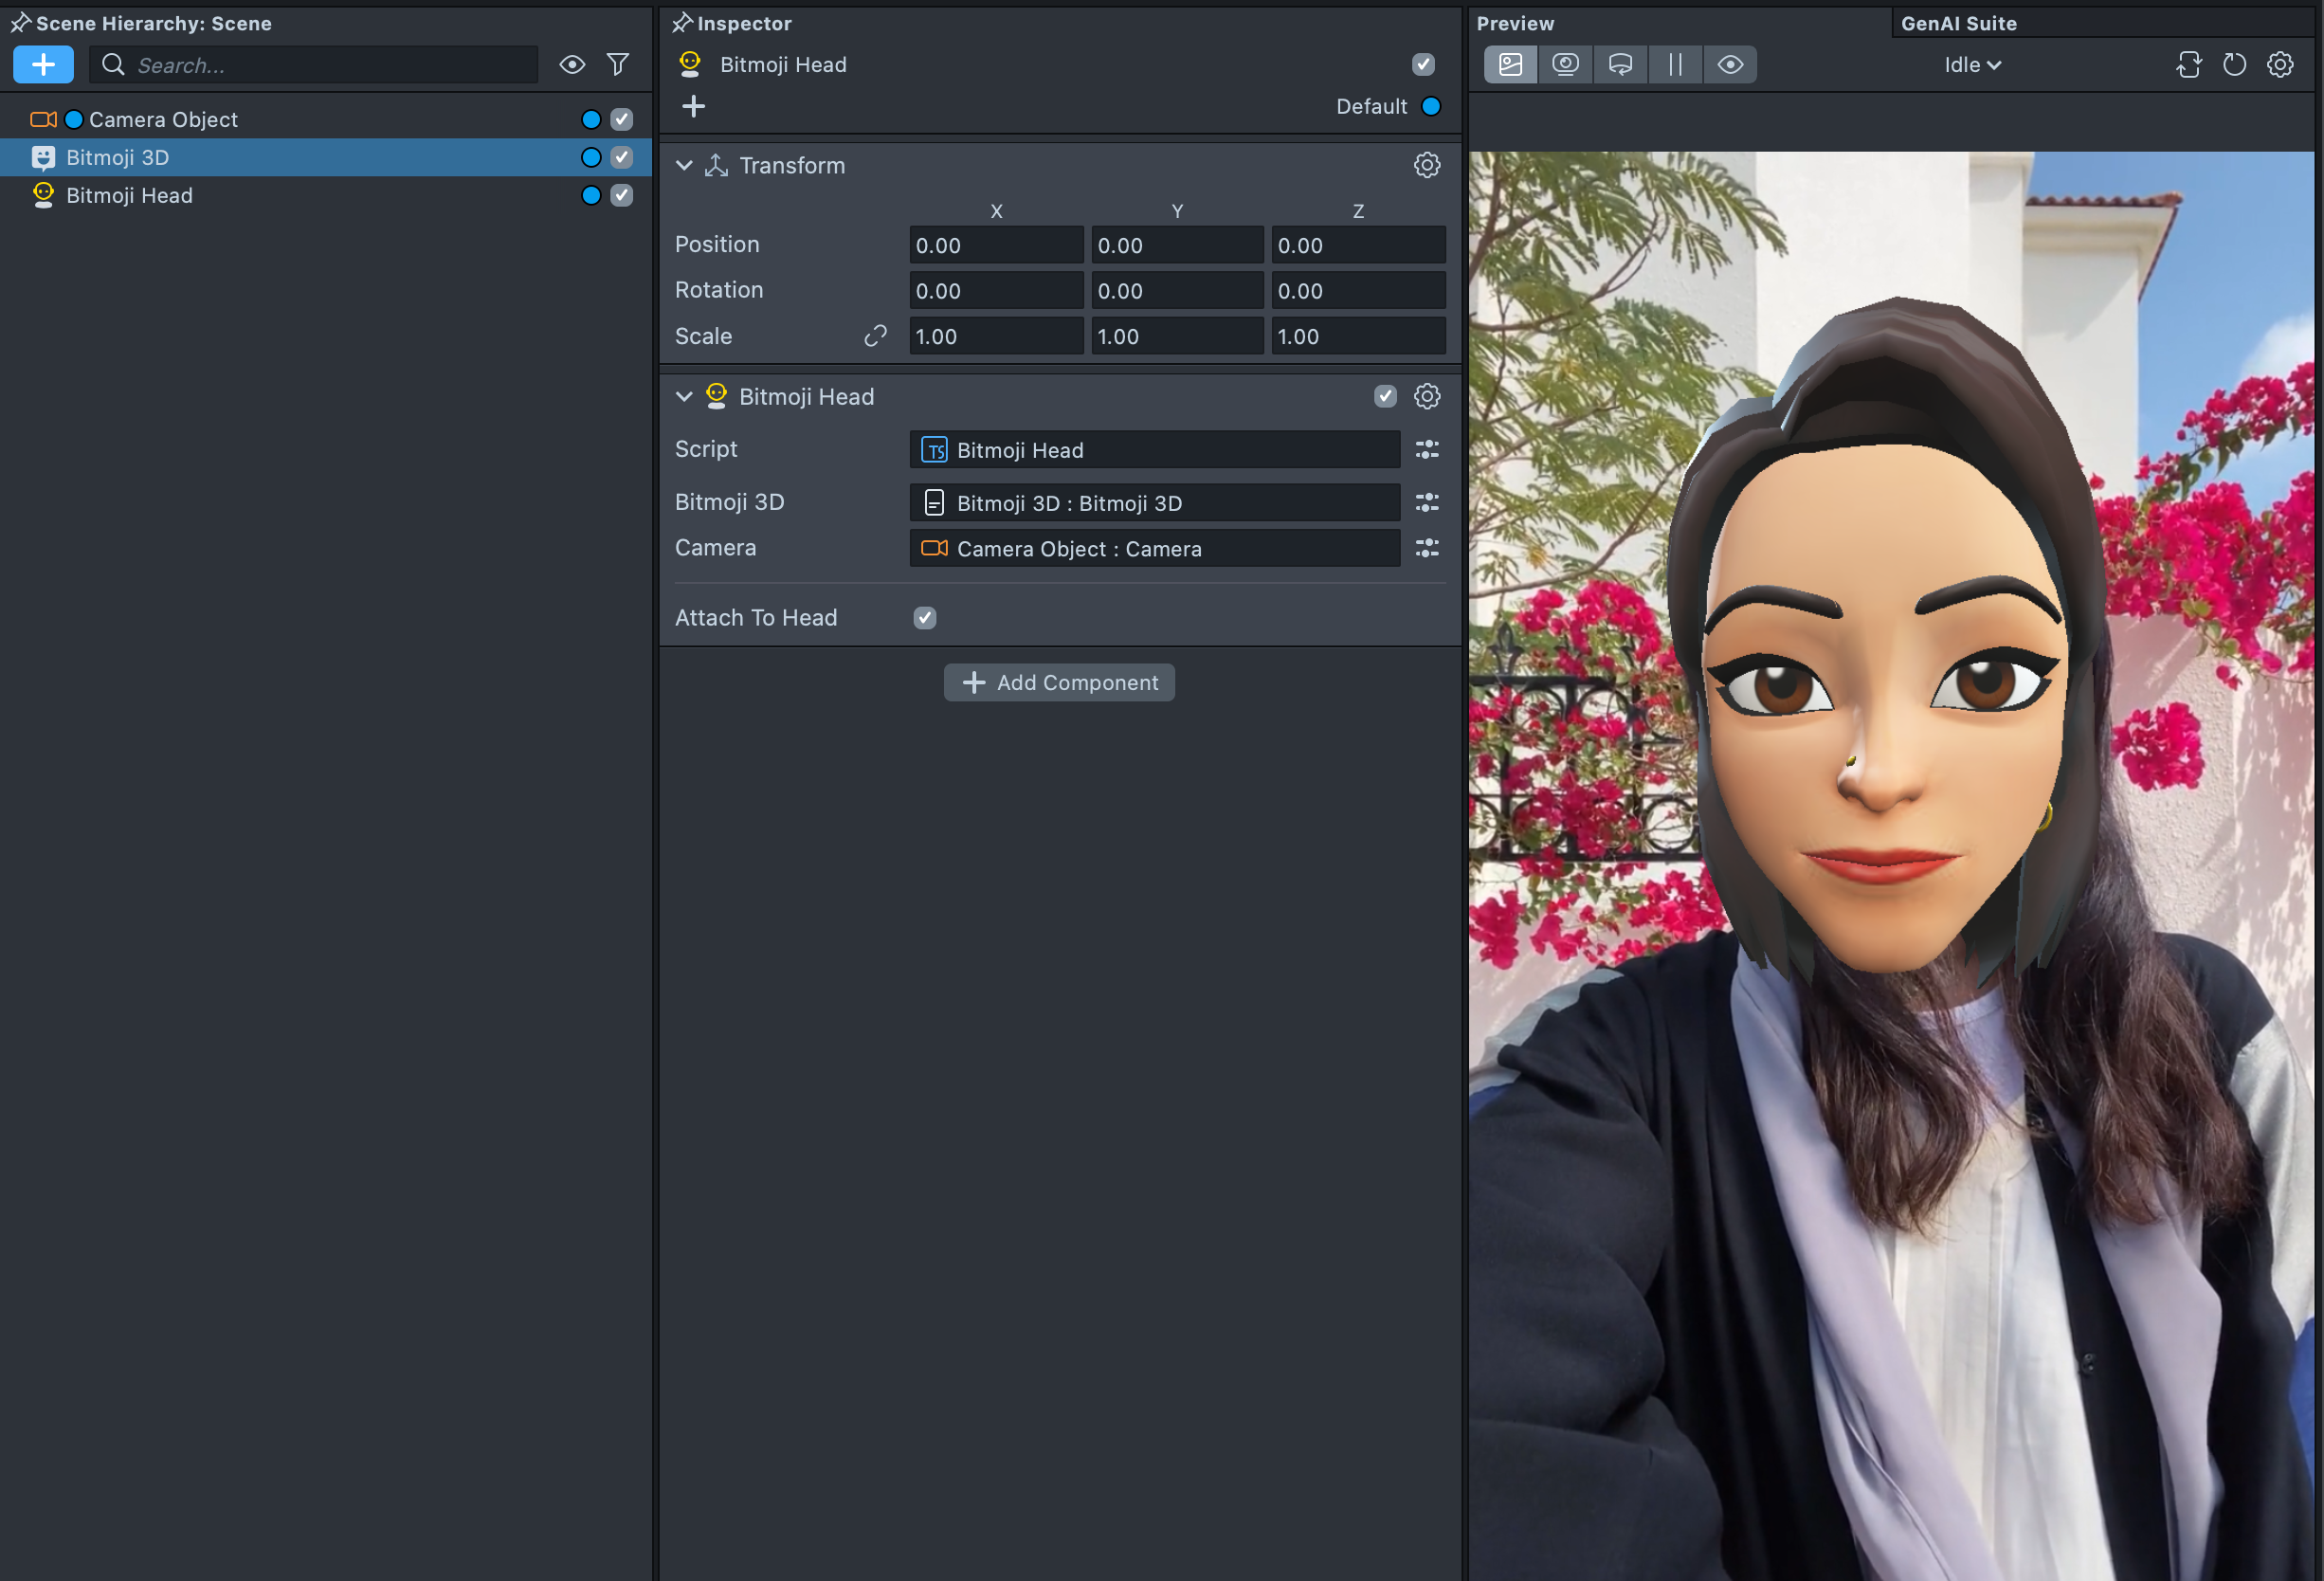Uncheck the Attach To Head checkbox
2324x1581 pixels.
(x=924, y=618)
